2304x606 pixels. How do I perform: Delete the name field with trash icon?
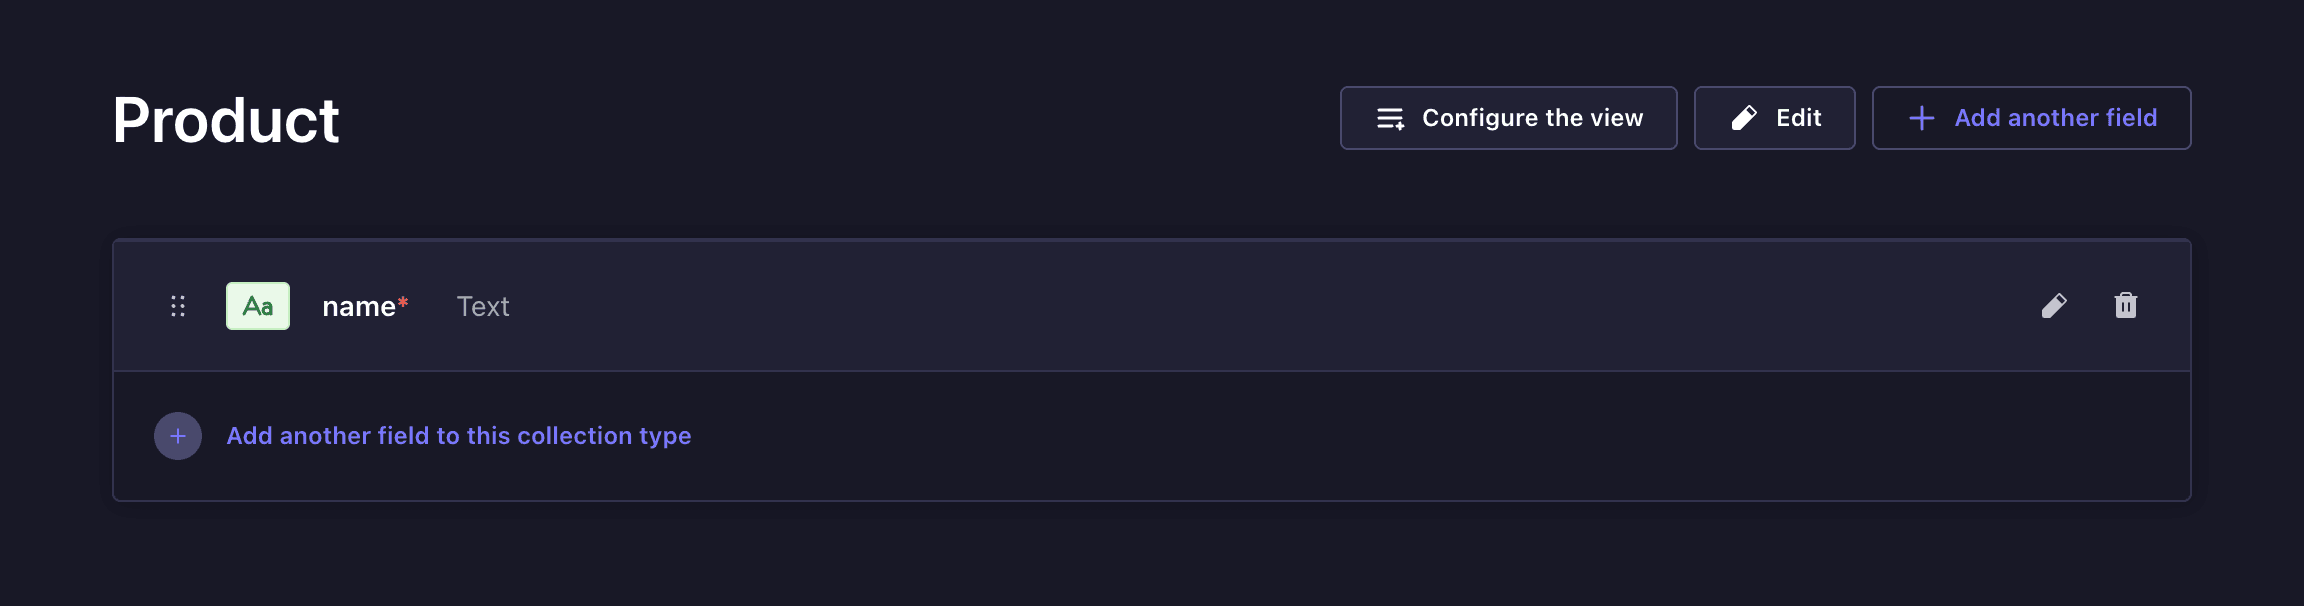2126,305
